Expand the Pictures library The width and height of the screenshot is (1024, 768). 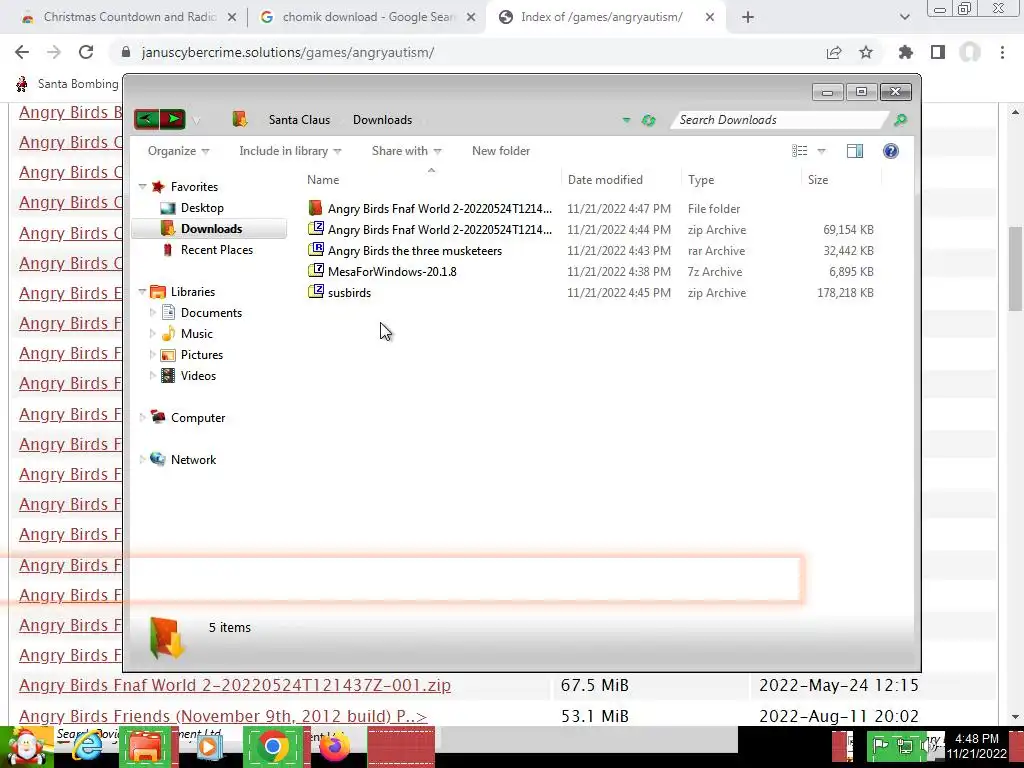point(153,355)
